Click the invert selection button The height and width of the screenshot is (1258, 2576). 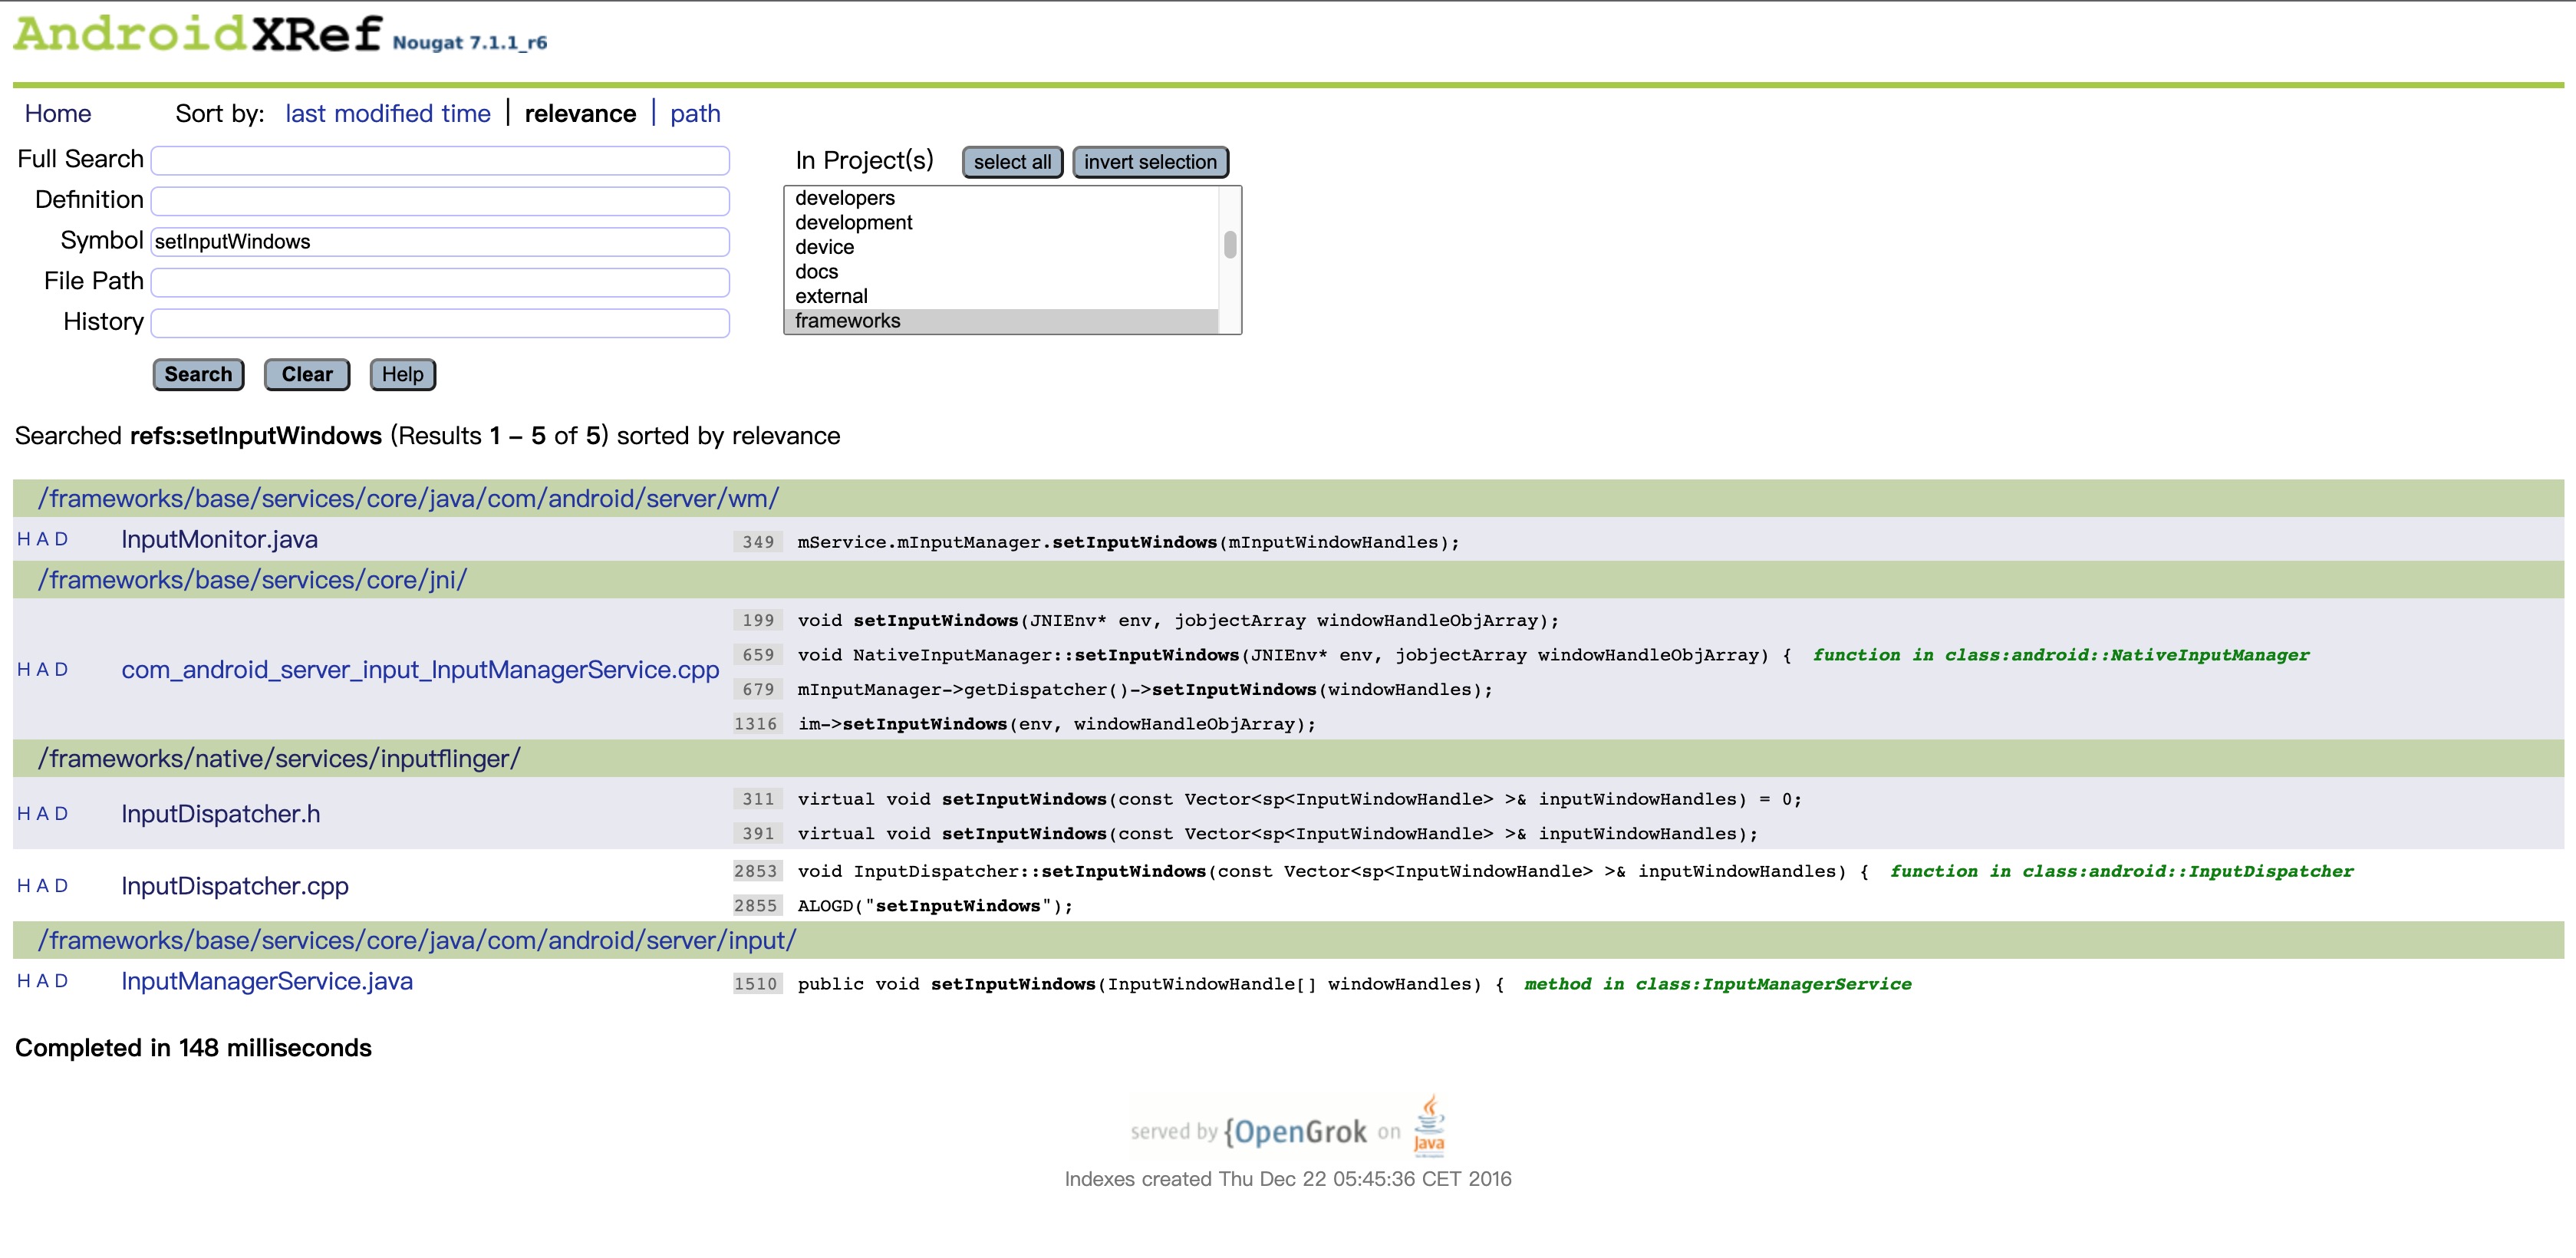1150,161
